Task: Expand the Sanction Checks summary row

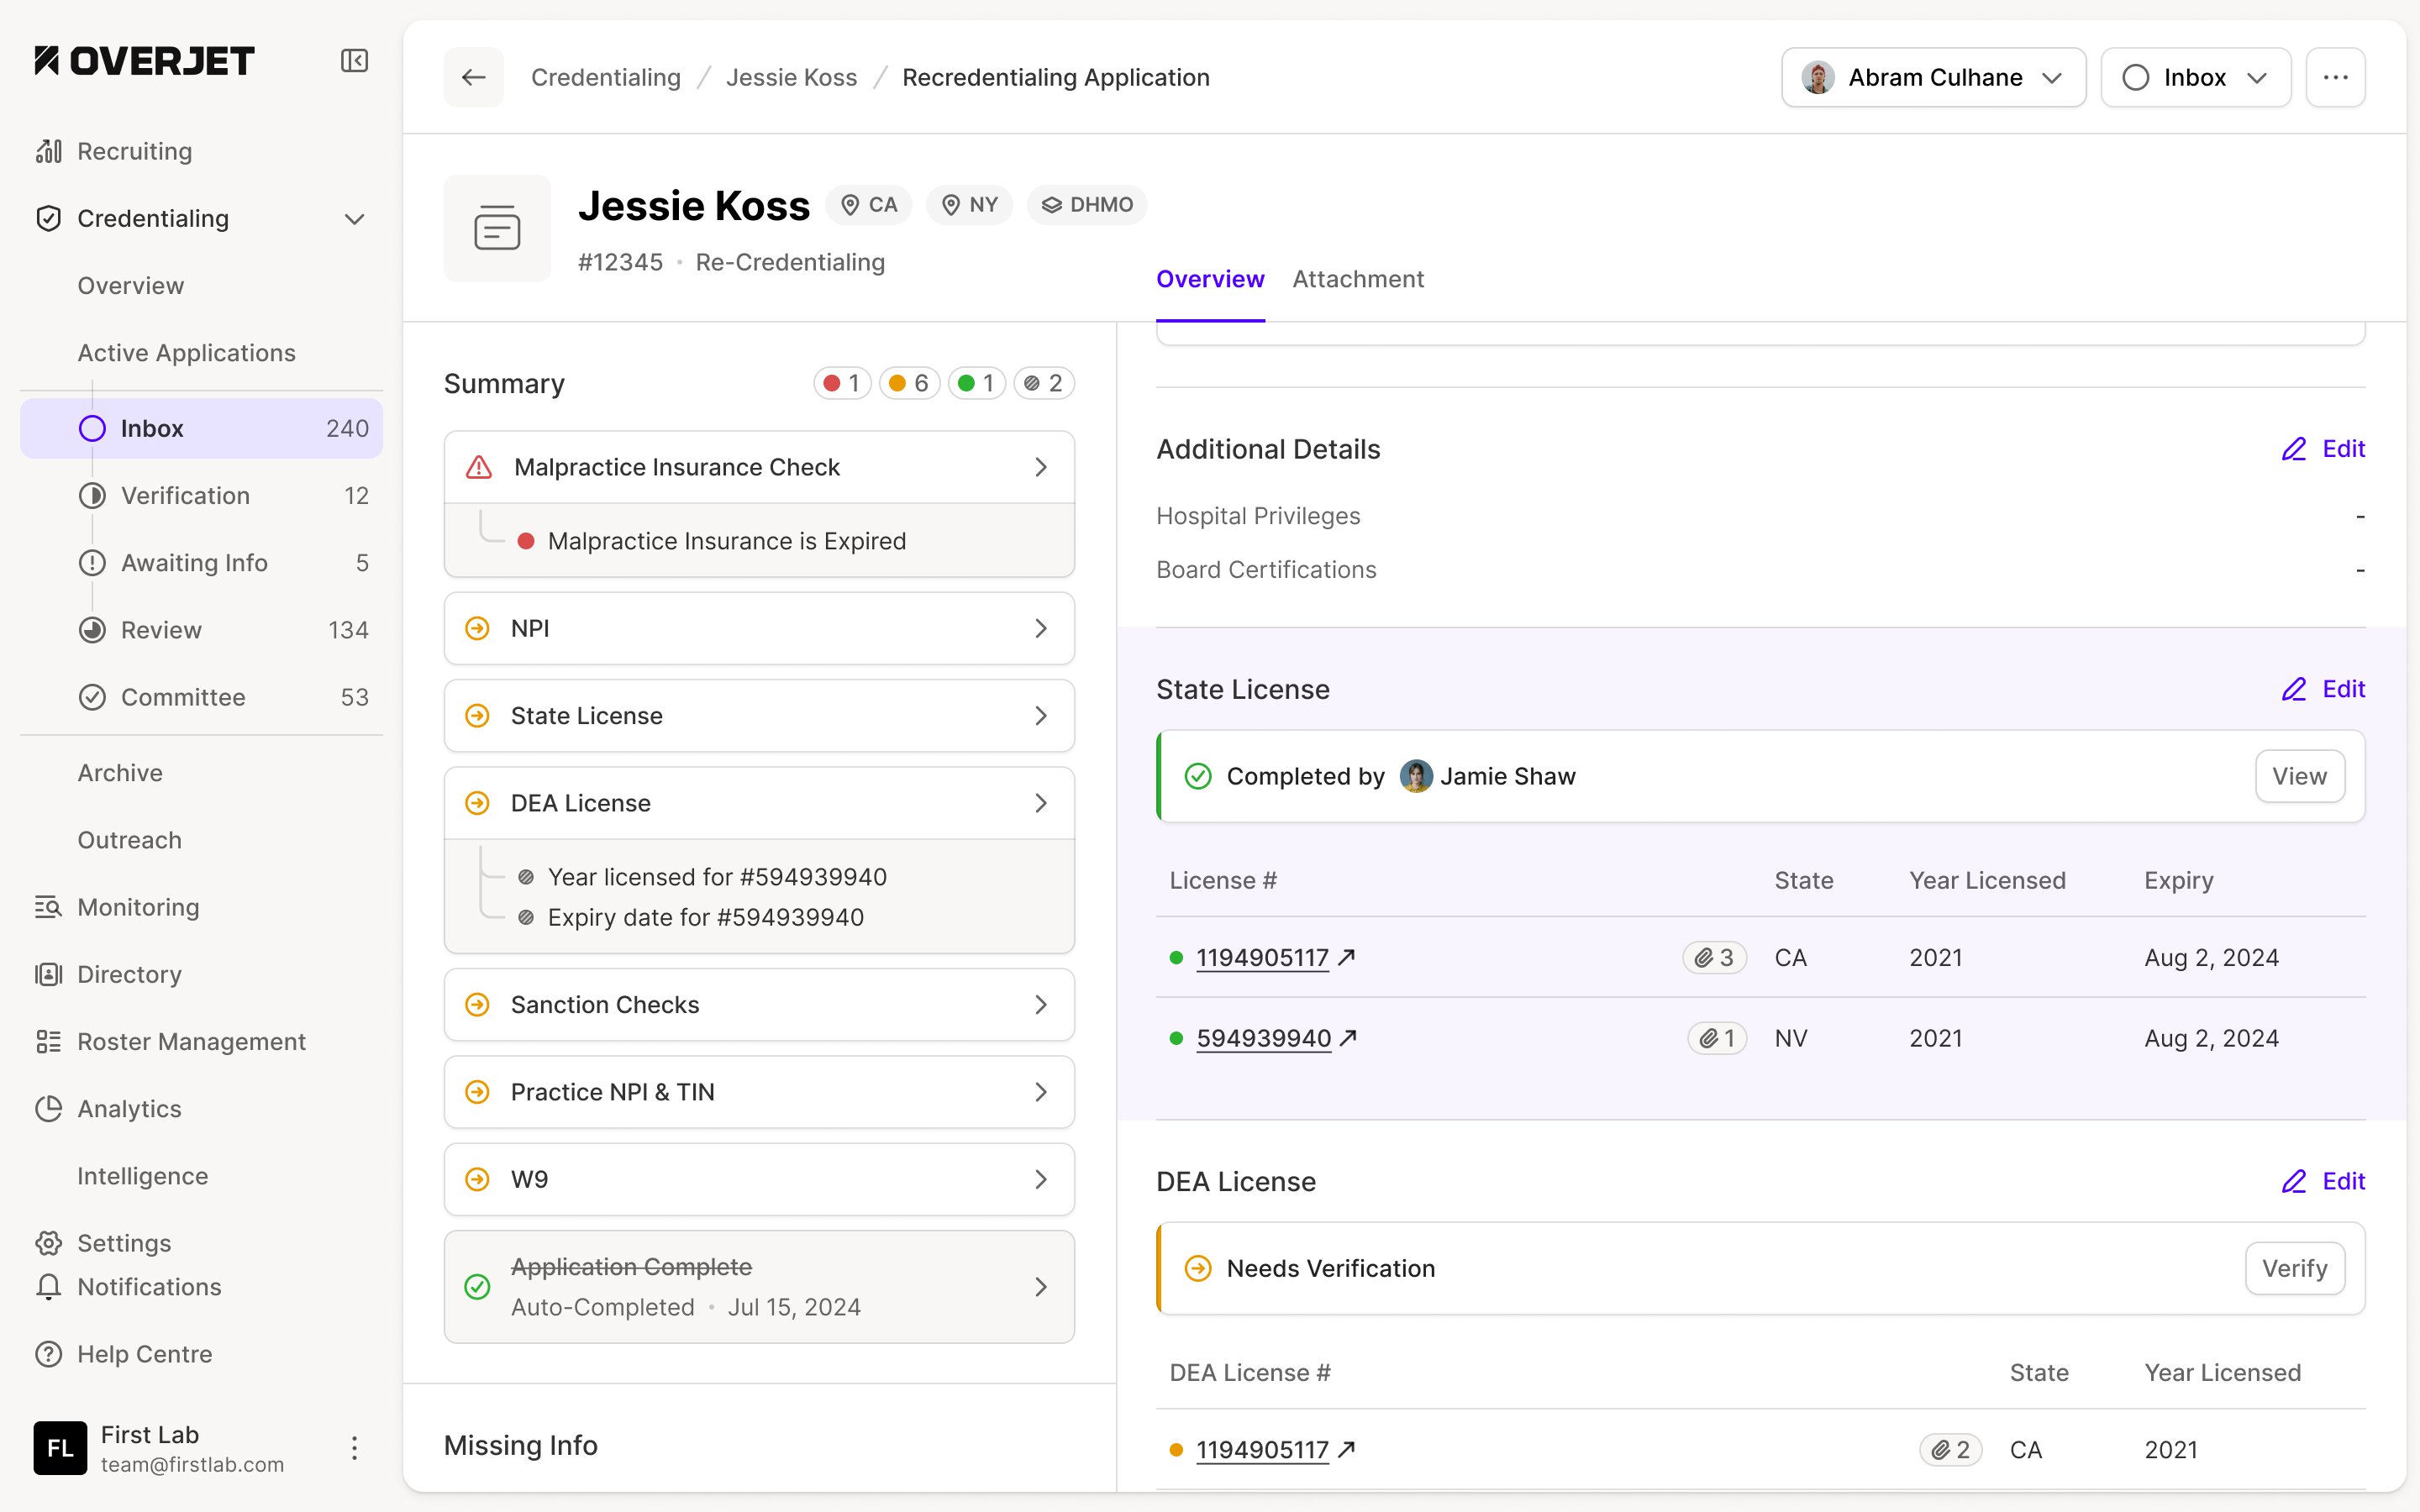Action: coord(758,1004)
